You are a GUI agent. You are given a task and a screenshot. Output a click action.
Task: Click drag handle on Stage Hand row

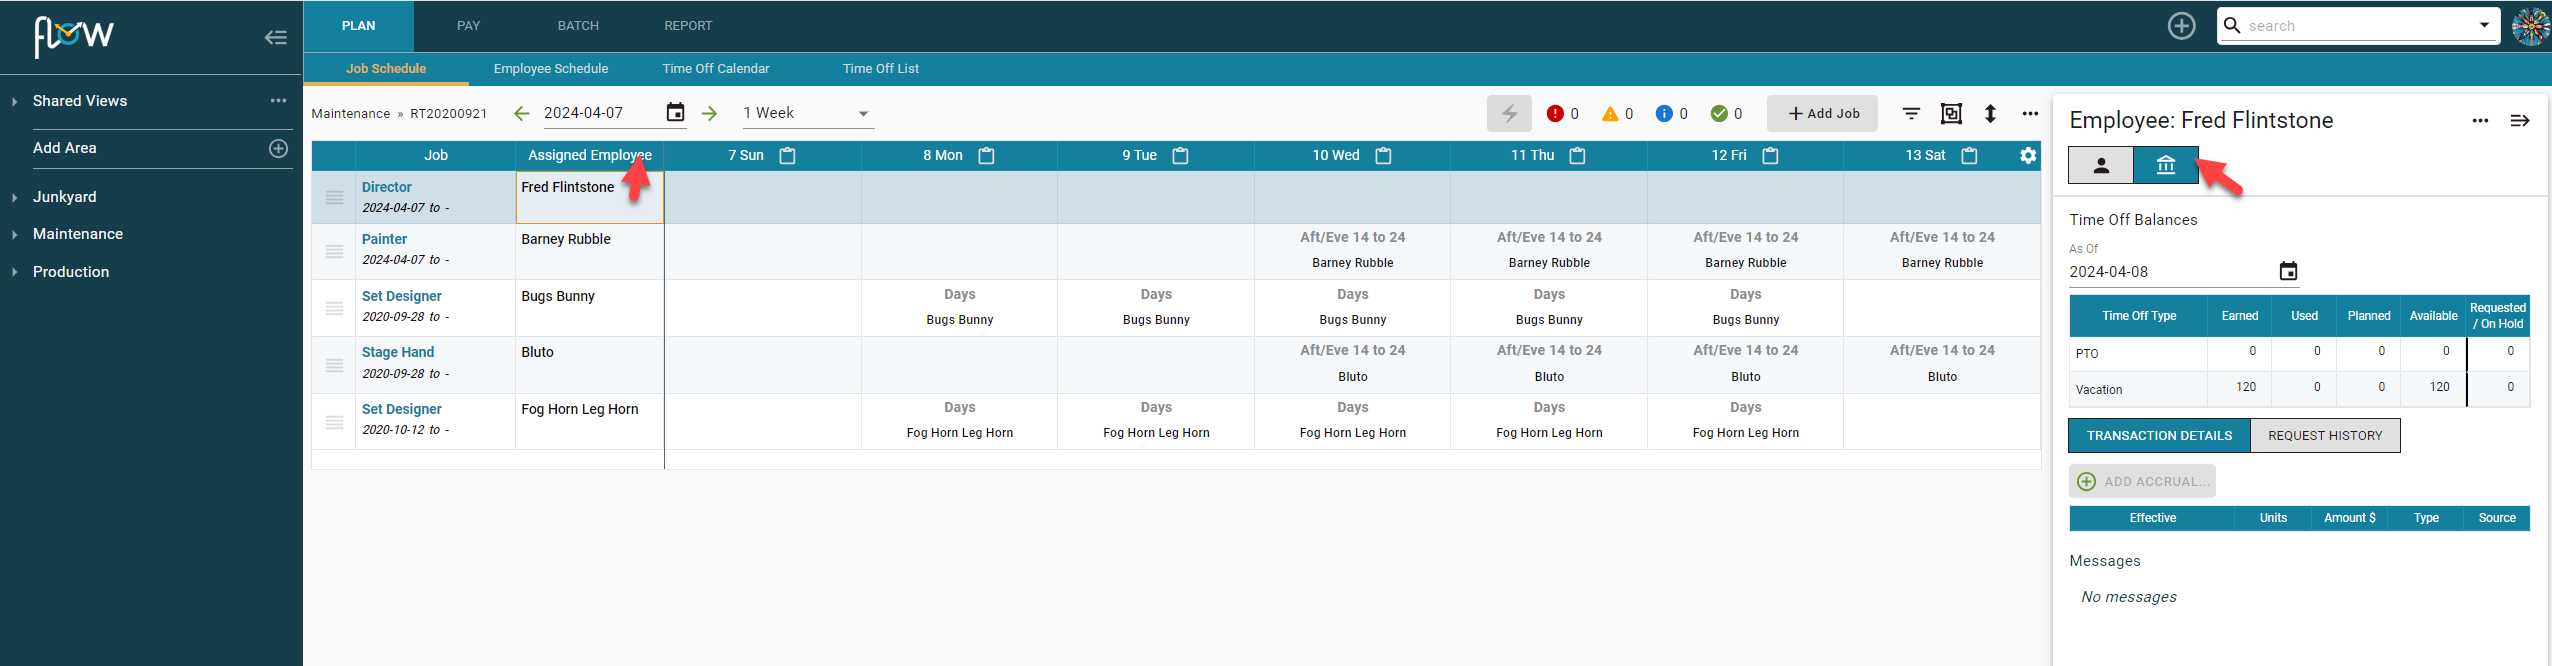tap(334, 365)
